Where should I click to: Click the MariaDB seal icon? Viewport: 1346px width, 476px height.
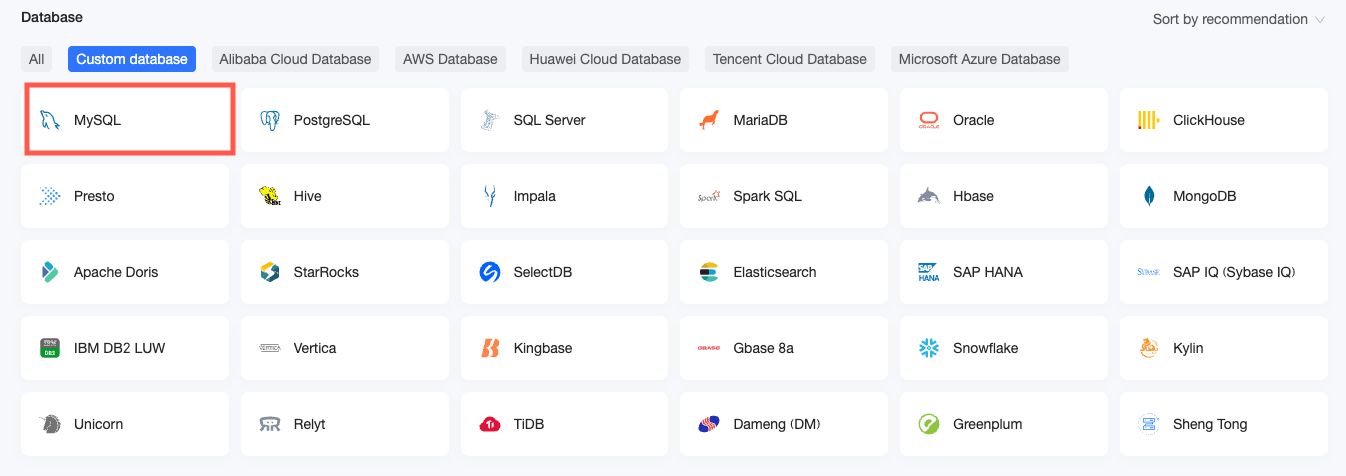pyautogui.click(x=709, y=120)
